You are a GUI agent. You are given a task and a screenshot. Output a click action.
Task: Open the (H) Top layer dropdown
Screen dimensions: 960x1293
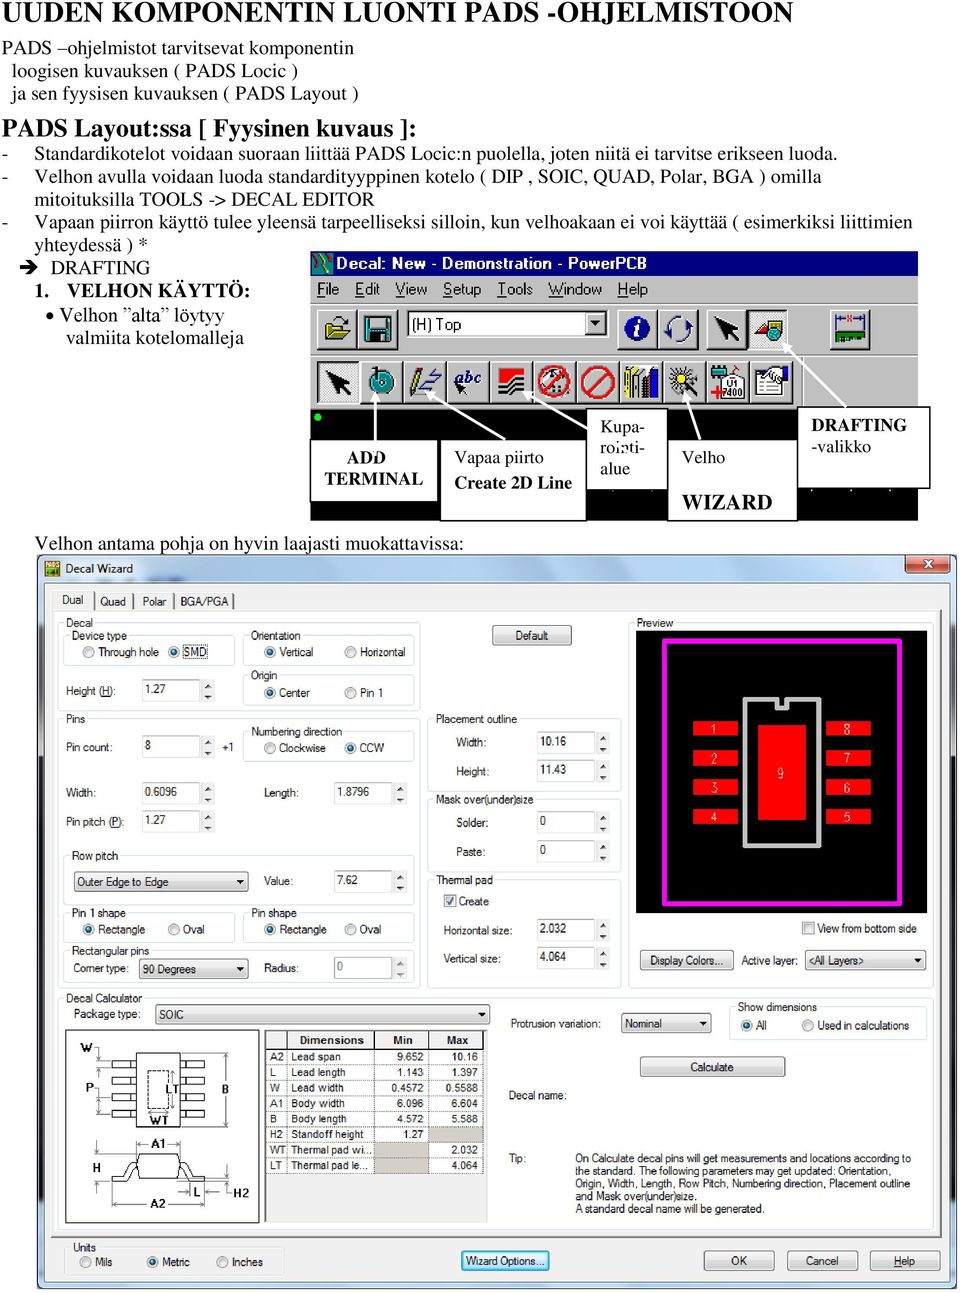(x=596, y=324)
